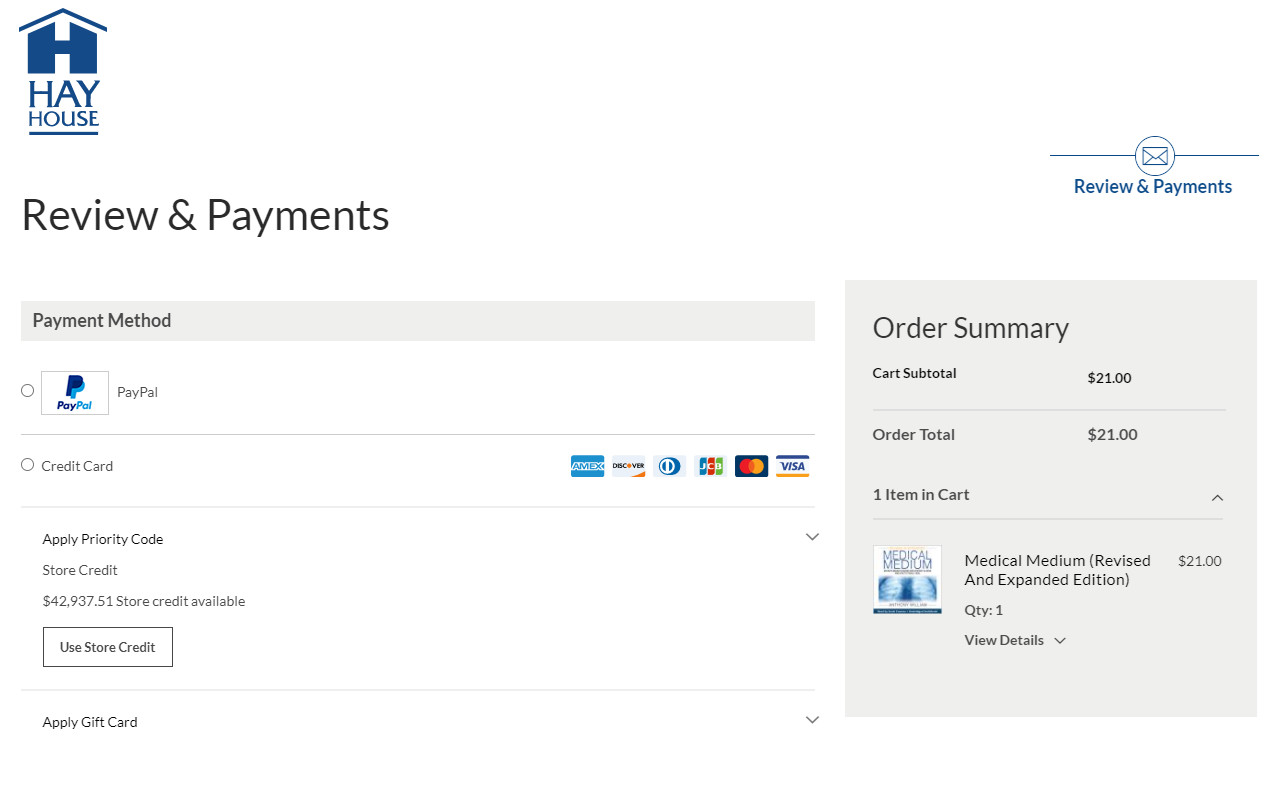Image resolution: width=1276 pixels, height=791 pixels.
Task: Expand View Details for the cart item
Action: coord(1015,640)
